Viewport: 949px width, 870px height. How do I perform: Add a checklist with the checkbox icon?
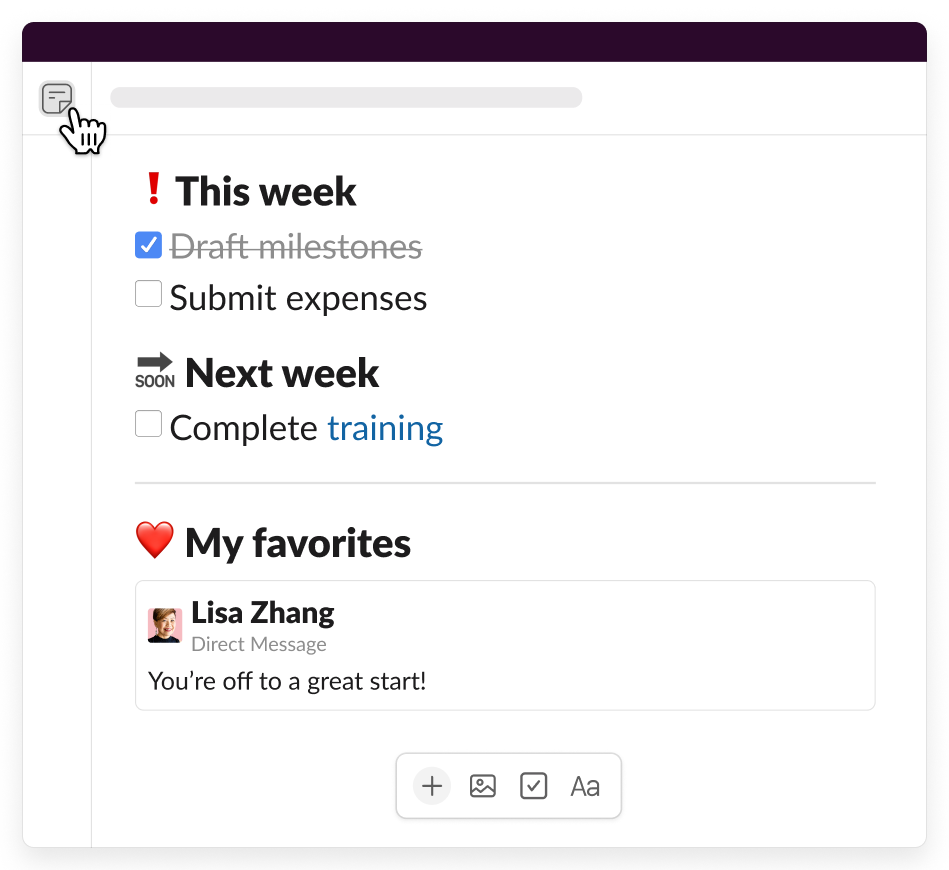(x=534, y=786)
